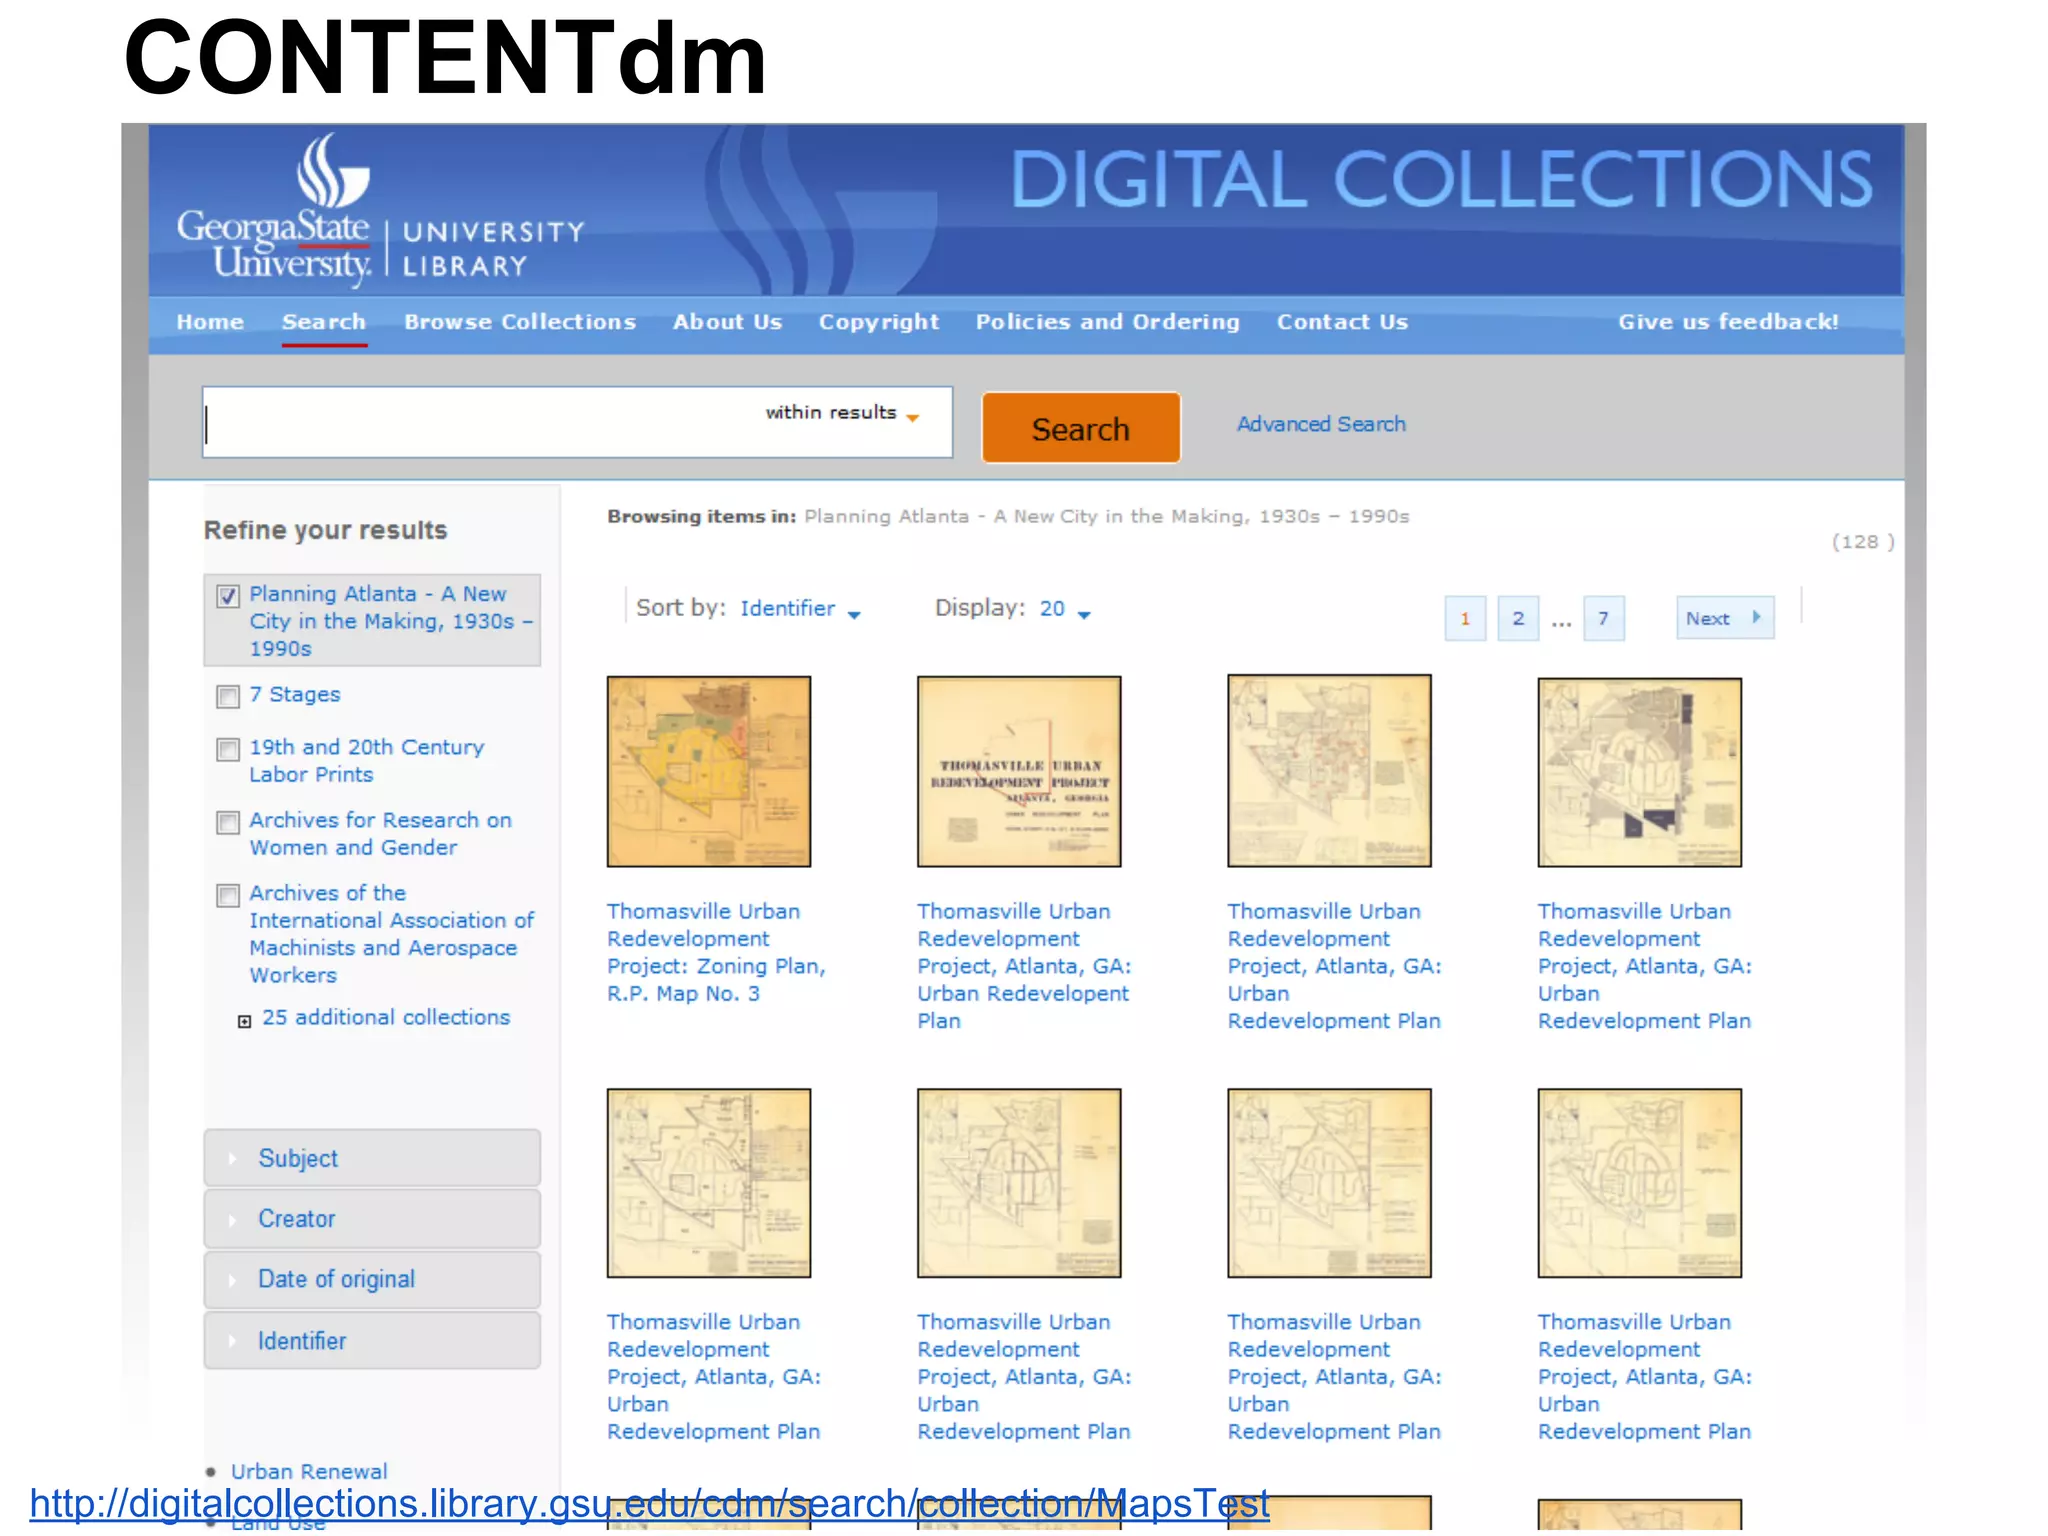Open the Thomasville Urban Redevelopment Project title-page thumbnail
The image size is (2048, 1536).
pos(1019,771)
